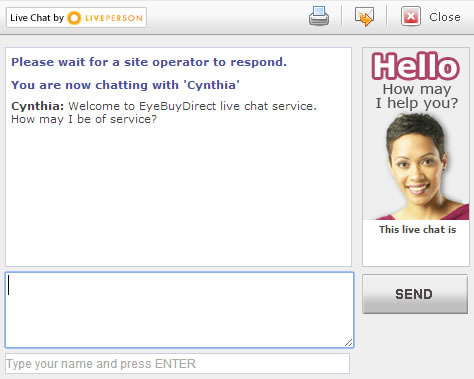Send the message with the SEND button
The image size is (474, 379).
point(415,294)
